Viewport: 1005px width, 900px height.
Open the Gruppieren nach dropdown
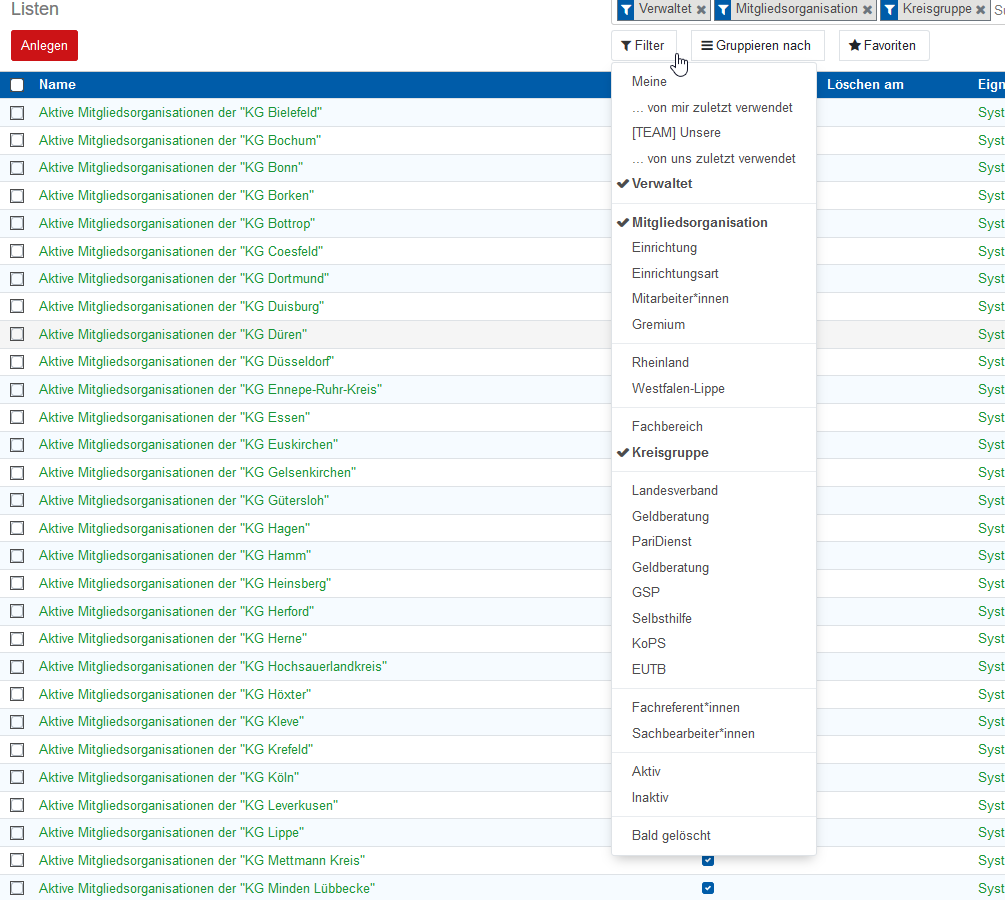click(x=757, y=46)
